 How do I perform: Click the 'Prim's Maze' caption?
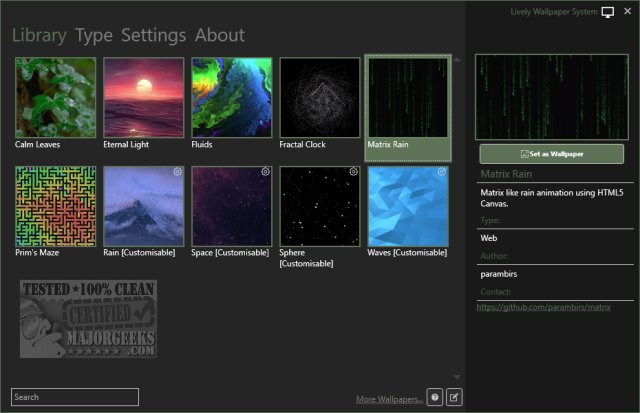[37, 253]
